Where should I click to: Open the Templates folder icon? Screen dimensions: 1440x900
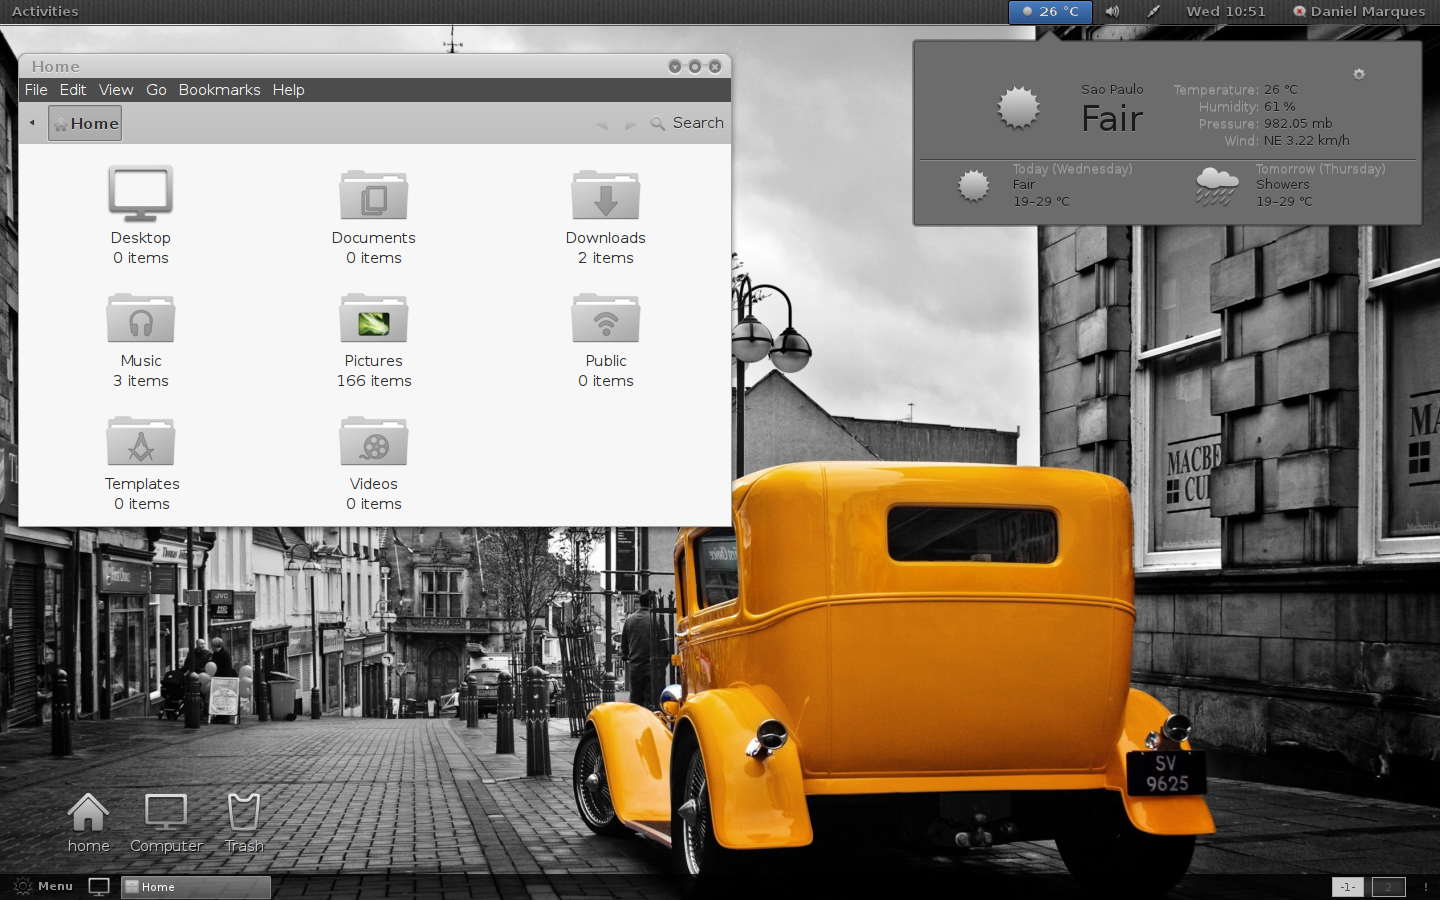(x=141, y=441)
